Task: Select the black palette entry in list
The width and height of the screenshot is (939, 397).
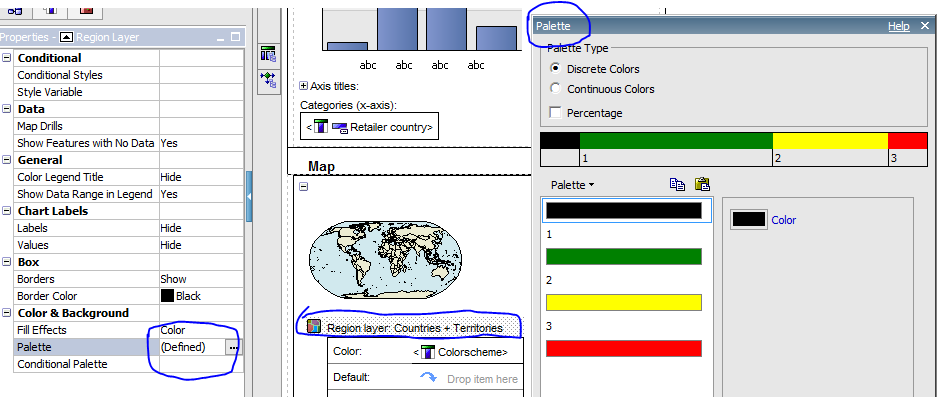Action: click(623, 210)
